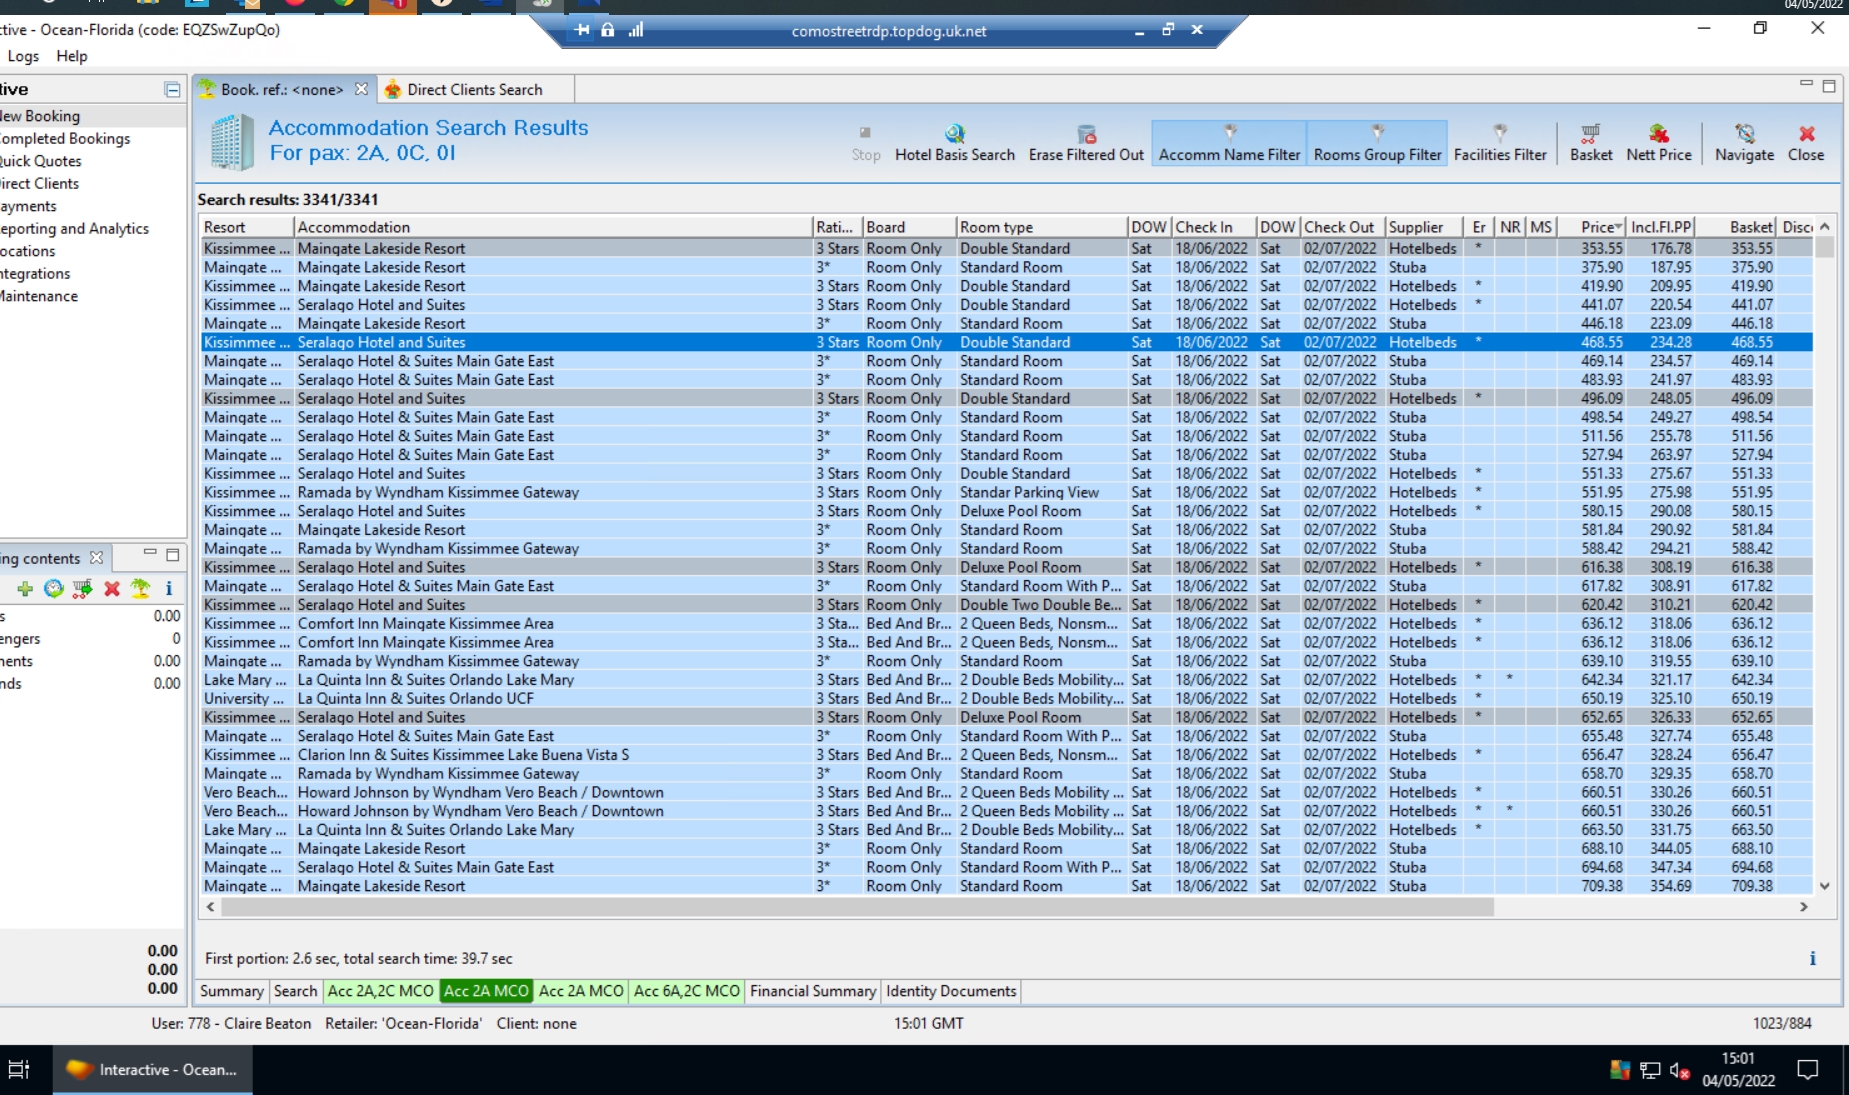Image resolution: width=1849 pixels, height=1095 pixels.
Task: Switch to Direct Clients Search tab
Action: 474,89
